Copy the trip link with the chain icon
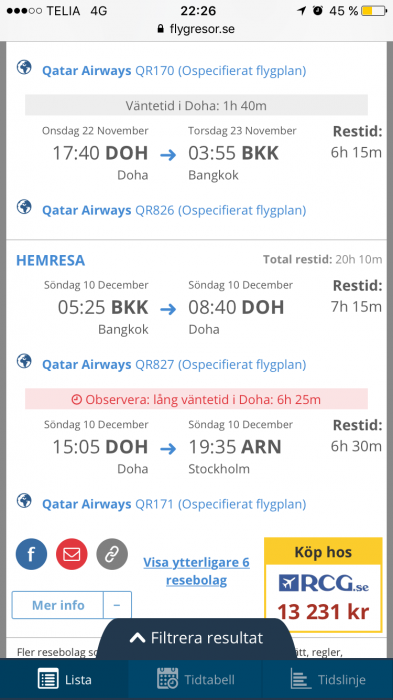 112,554
